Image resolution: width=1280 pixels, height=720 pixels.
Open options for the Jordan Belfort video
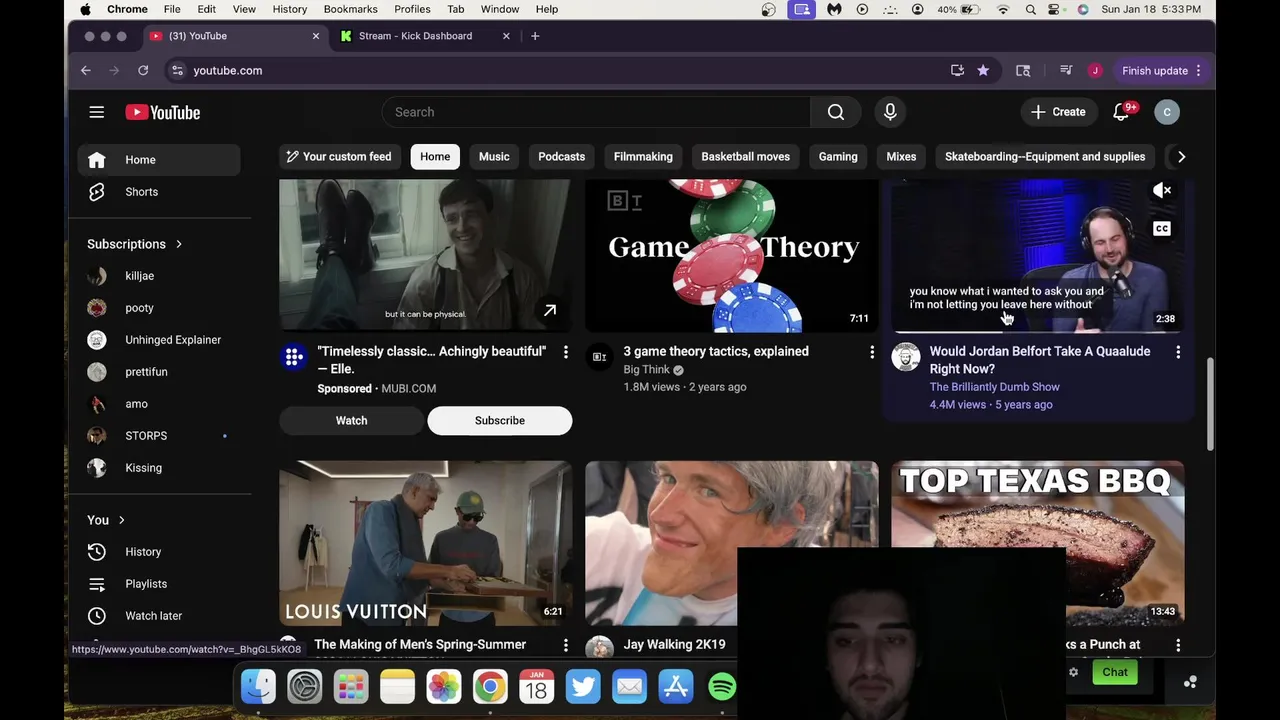pyautogui.click(x=1178, y=352)
